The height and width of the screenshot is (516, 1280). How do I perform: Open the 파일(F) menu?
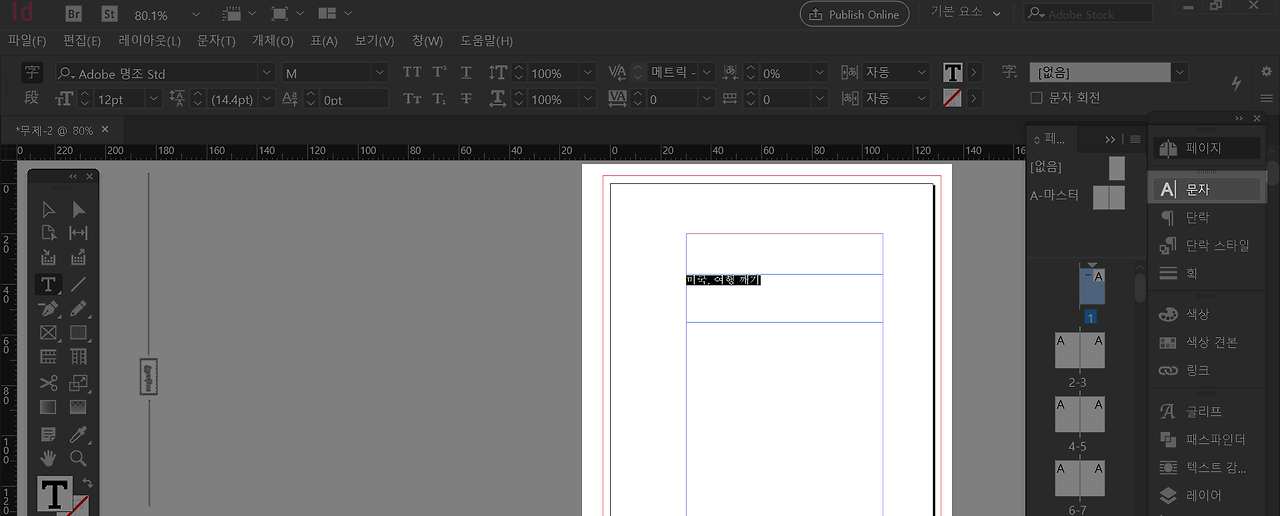point(27,41)
